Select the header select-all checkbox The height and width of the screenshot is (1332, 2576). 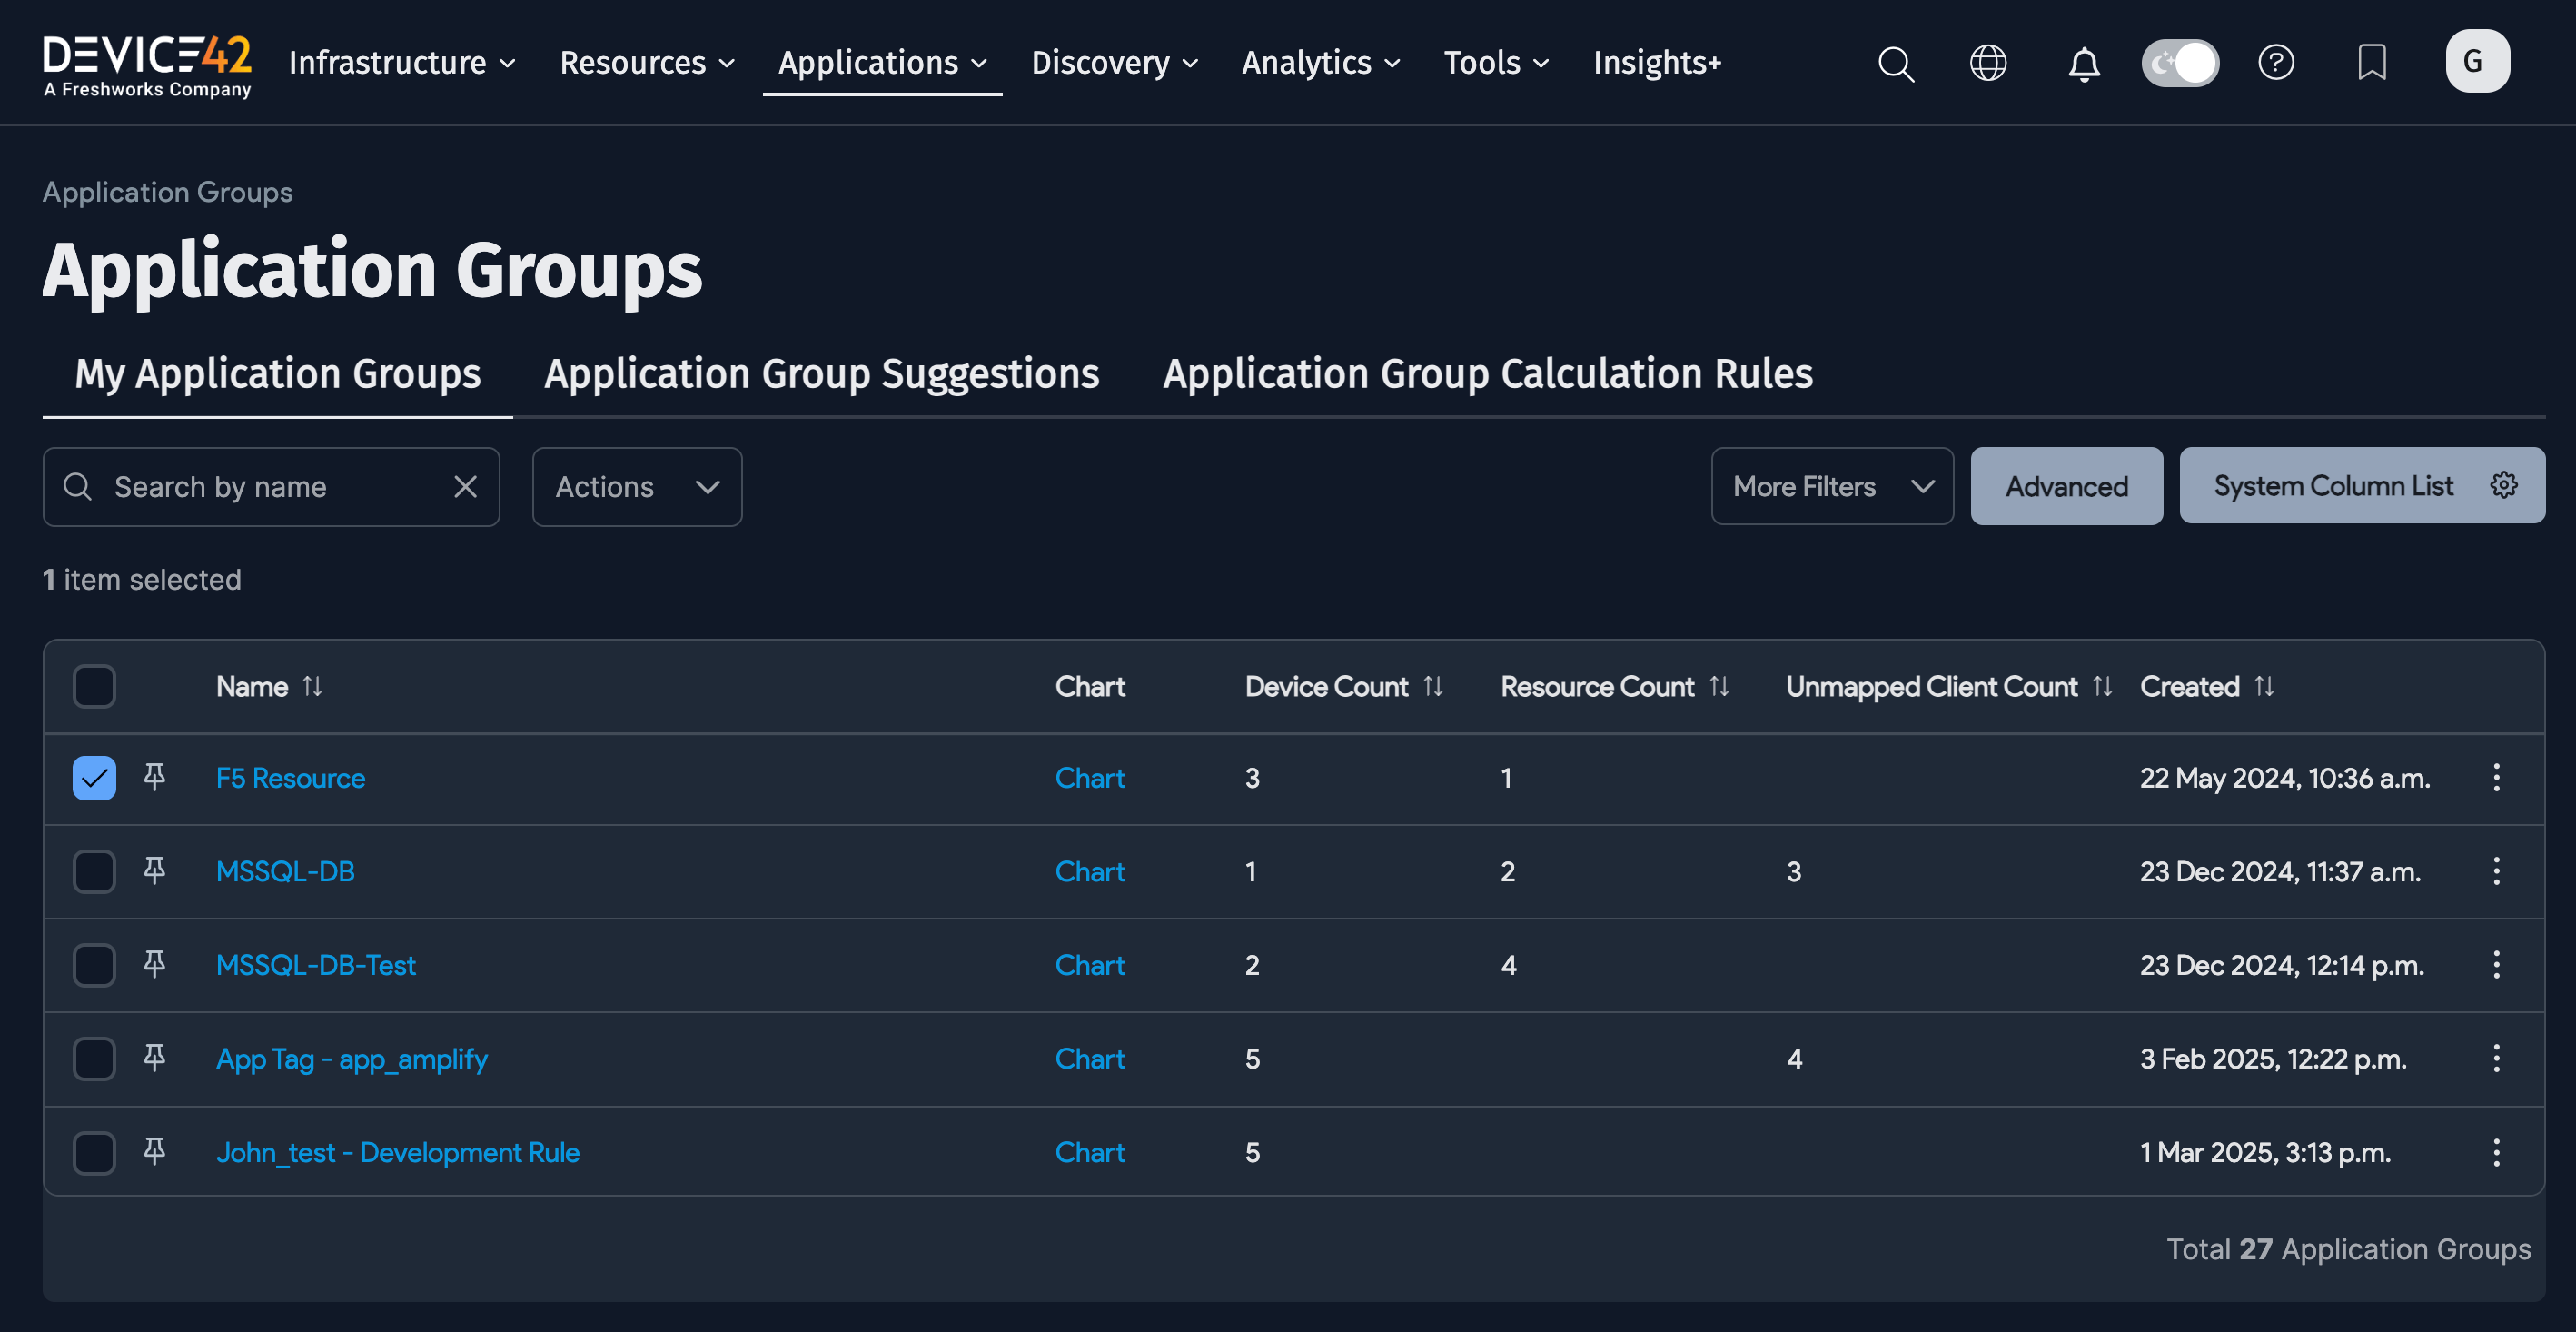click(x=93, y=686)
